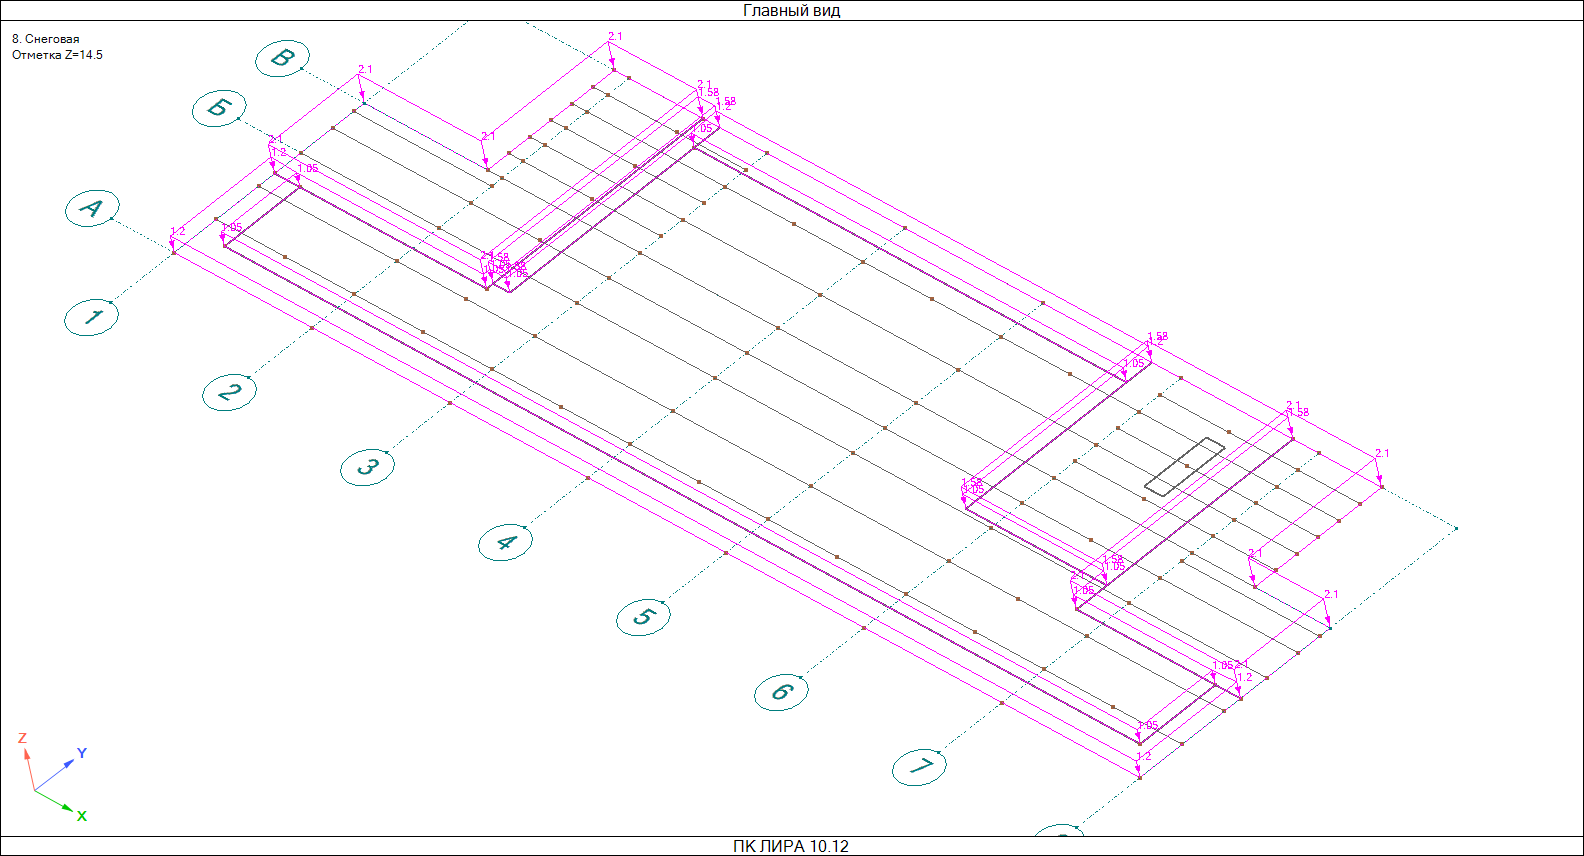Select the small rectangular opening in the slab
Image resolution: width=1584 pixels, height=856 pixels.
point(1184,466)
